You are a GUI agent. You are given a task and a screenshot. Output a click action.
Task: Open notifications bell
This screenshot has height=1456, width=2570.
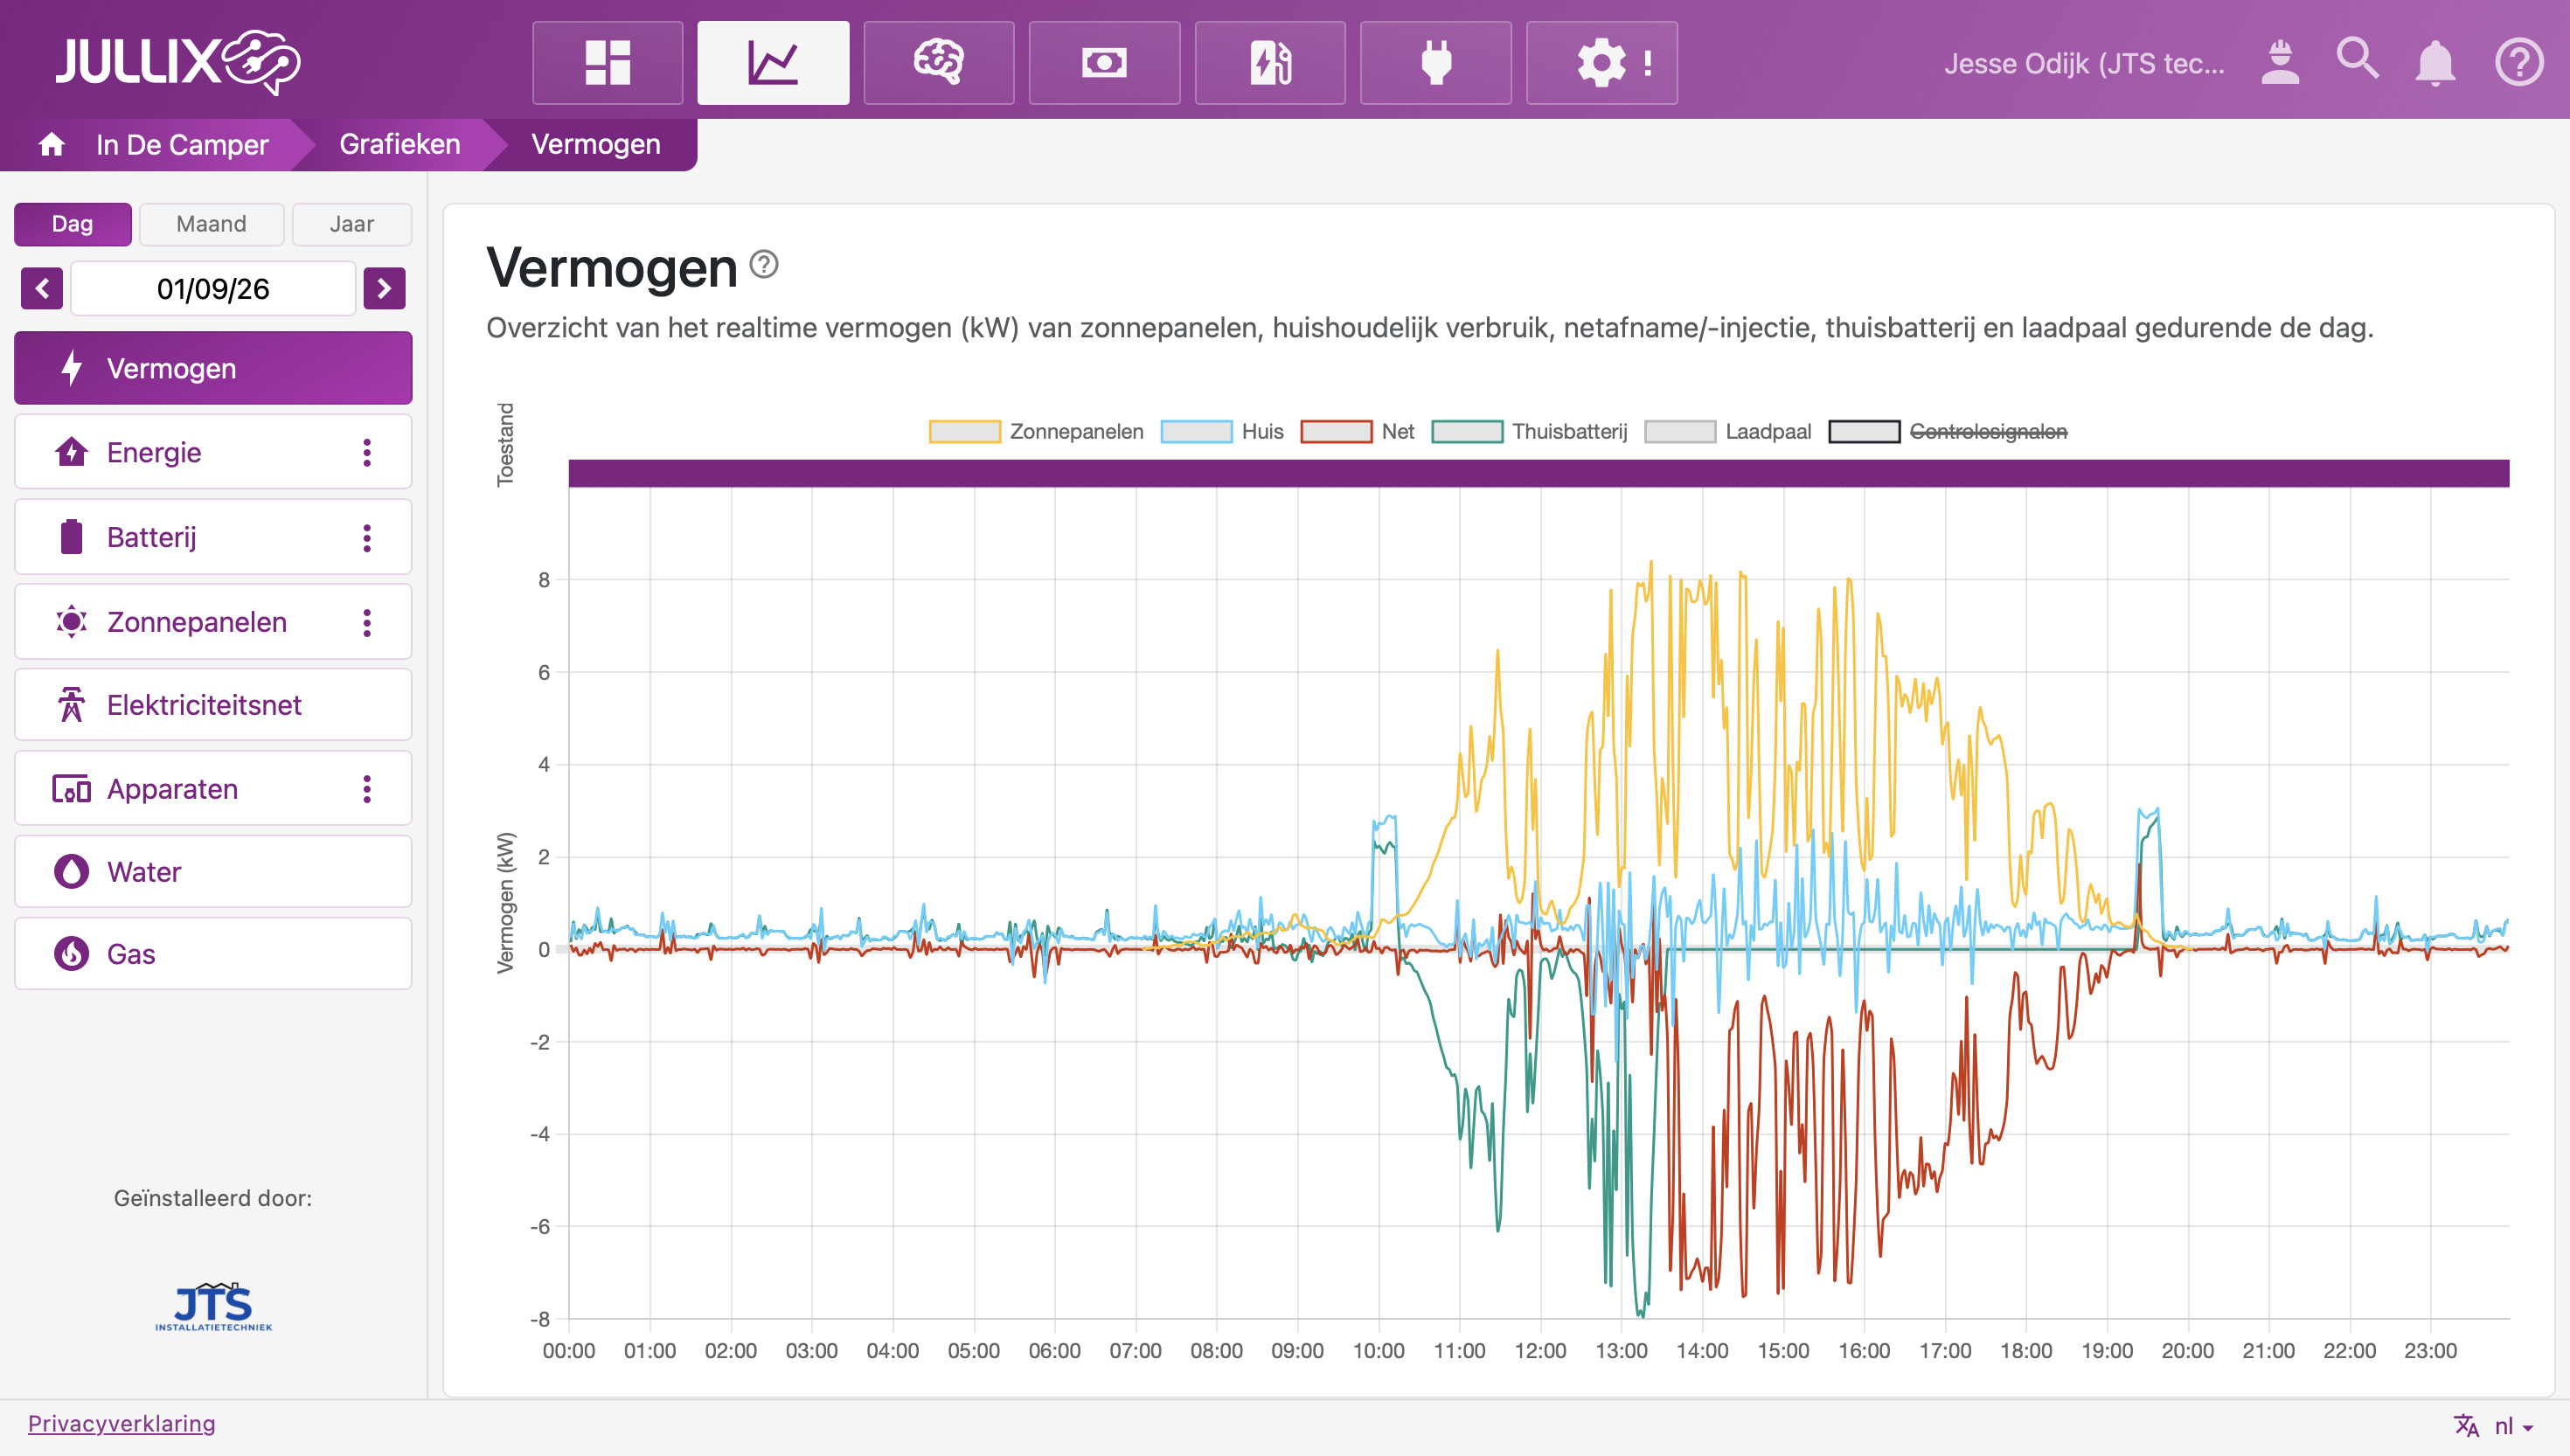[2436, 62]
